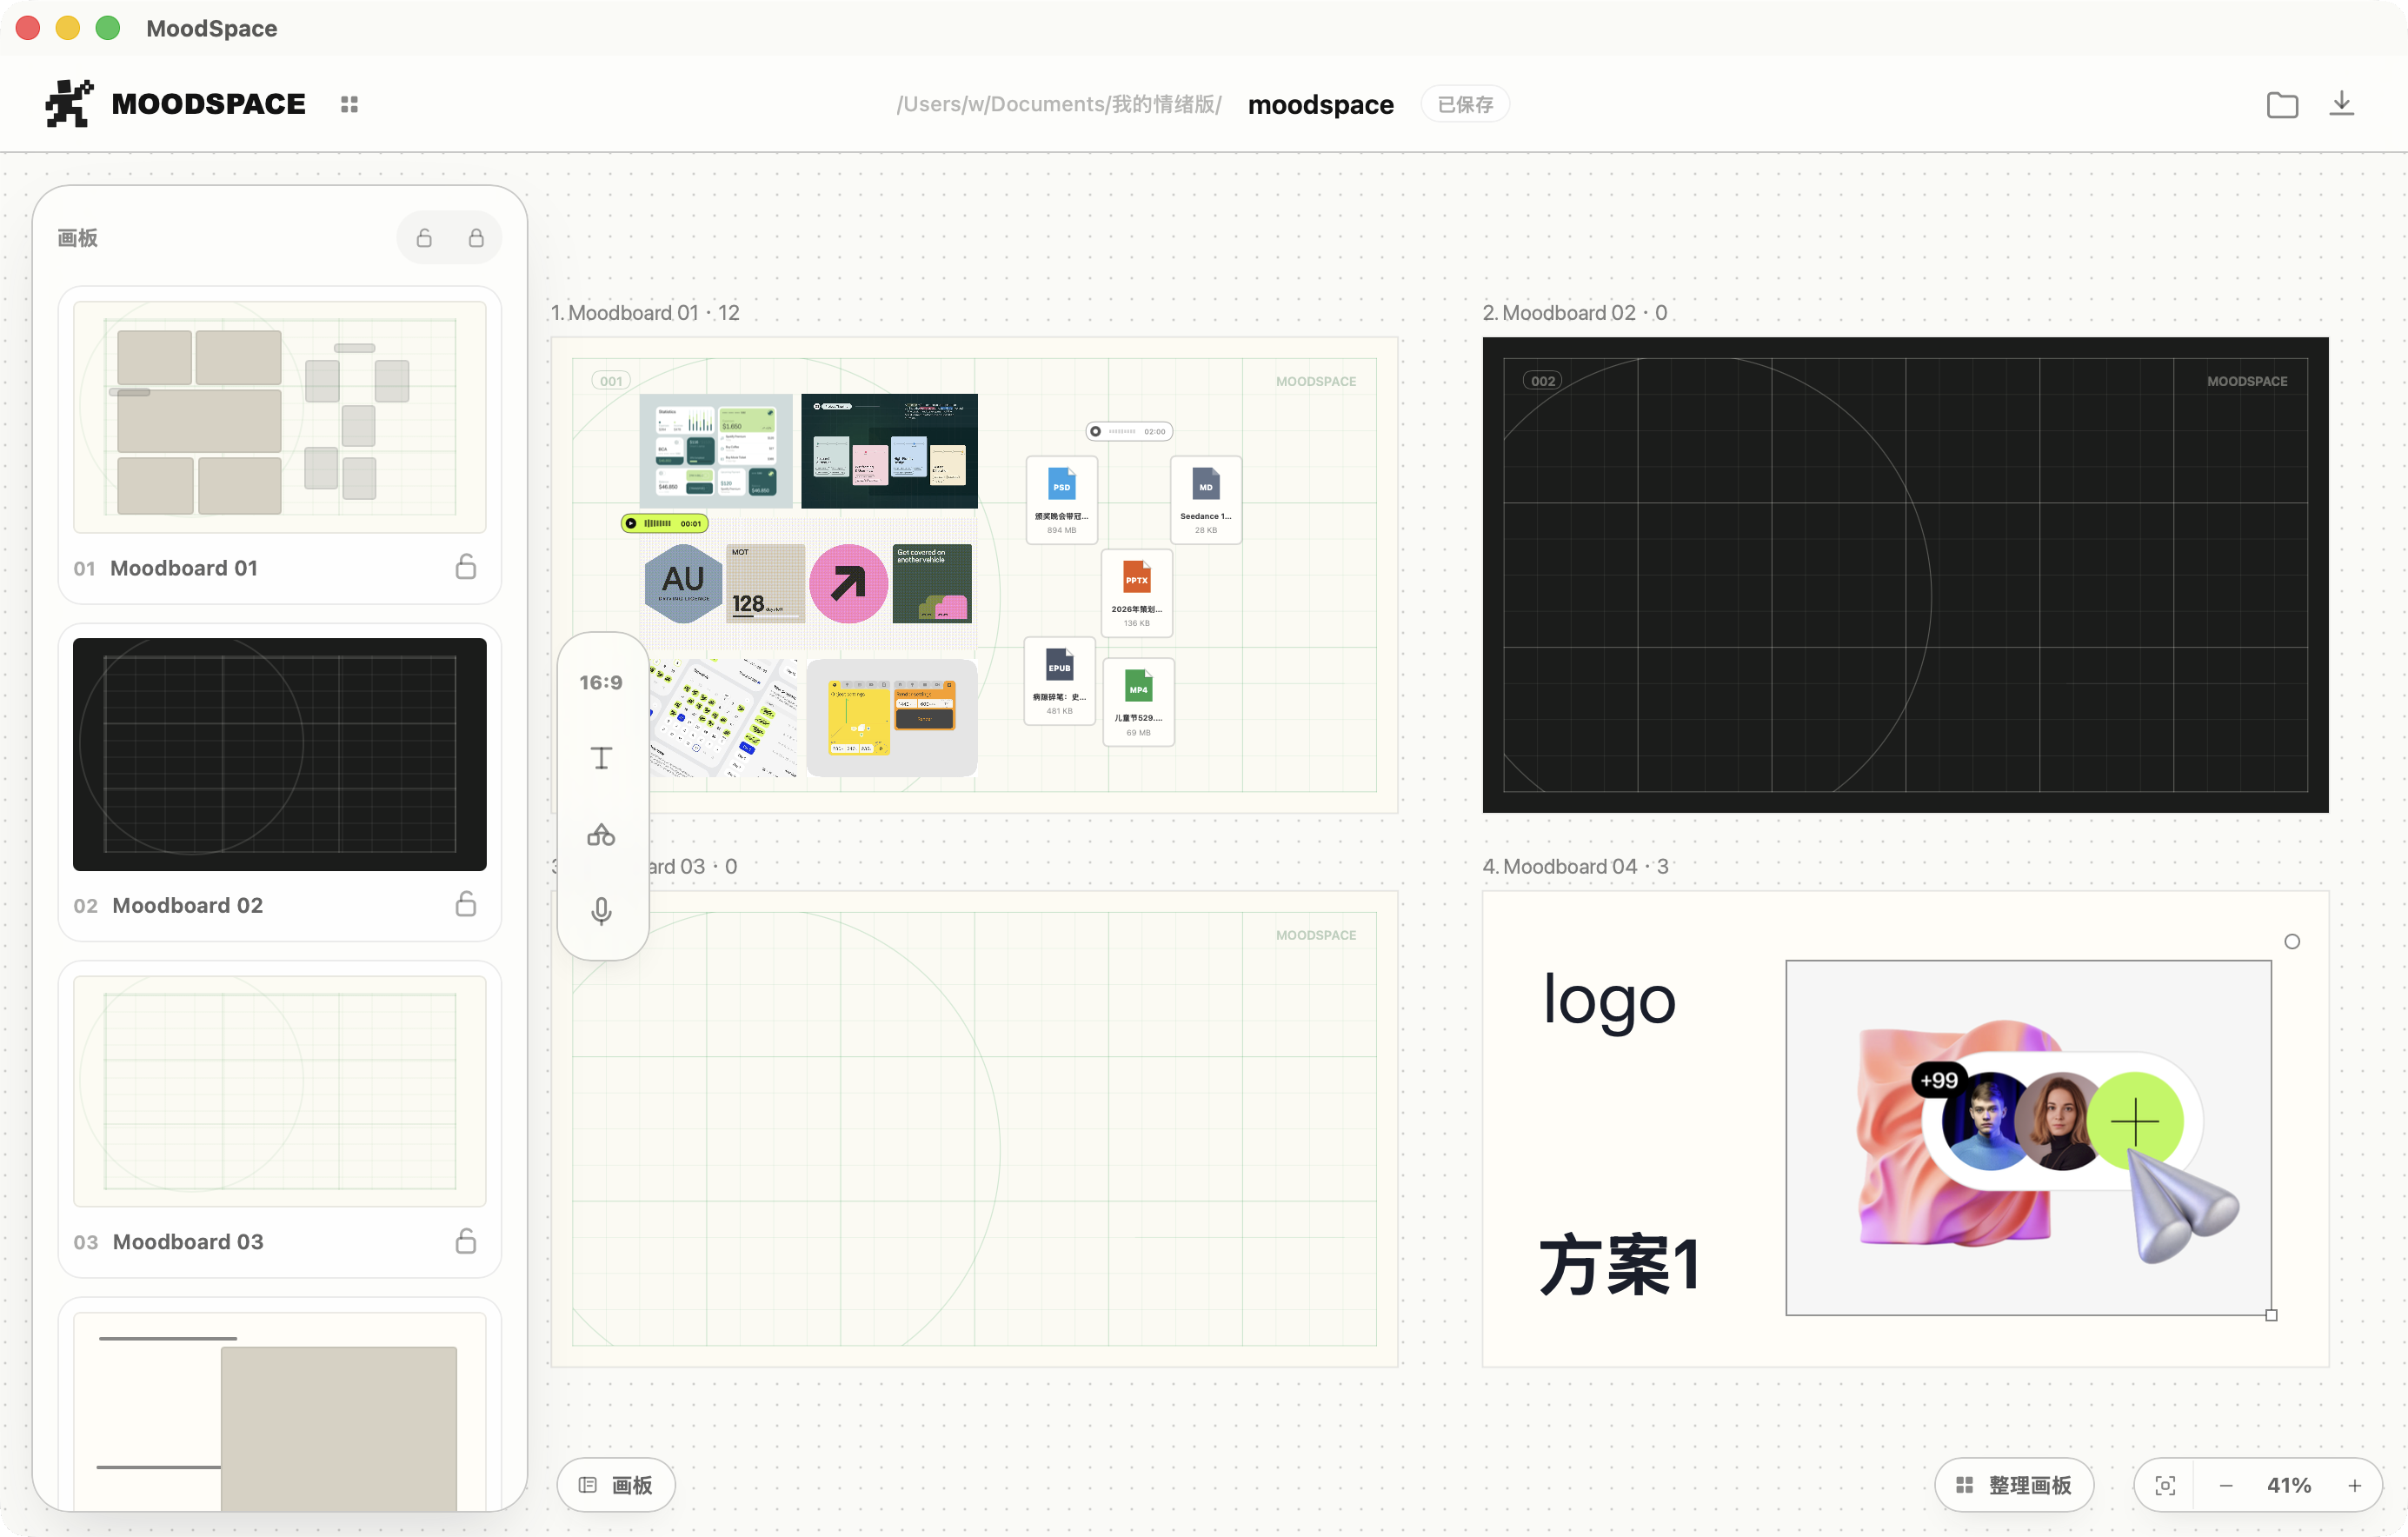Unlock all boards with open padlock icon
This screenshot has width=2408, height=1537.
click(424, 238)
